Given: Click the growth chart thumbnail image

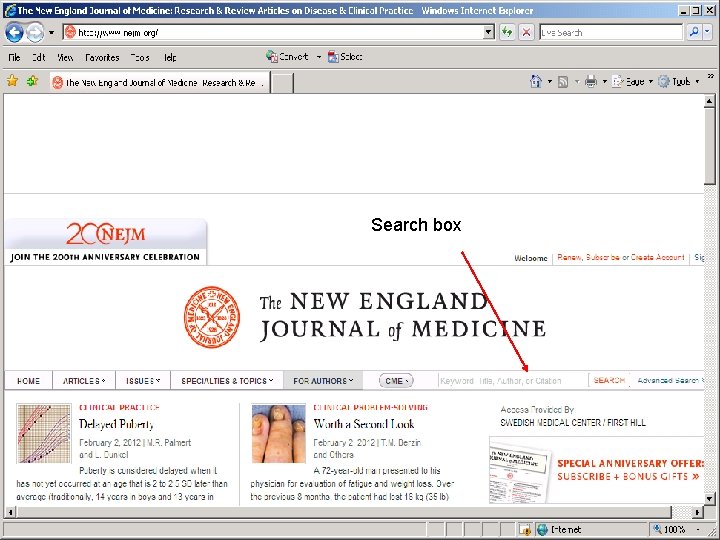Looking at the screenshot, I should point(44,433).
